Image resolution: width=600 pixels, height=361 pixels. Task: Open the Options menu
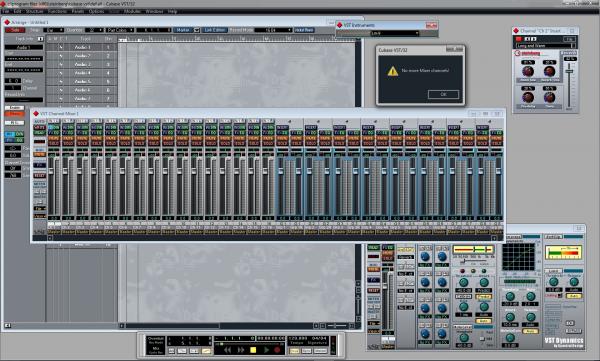96,11
